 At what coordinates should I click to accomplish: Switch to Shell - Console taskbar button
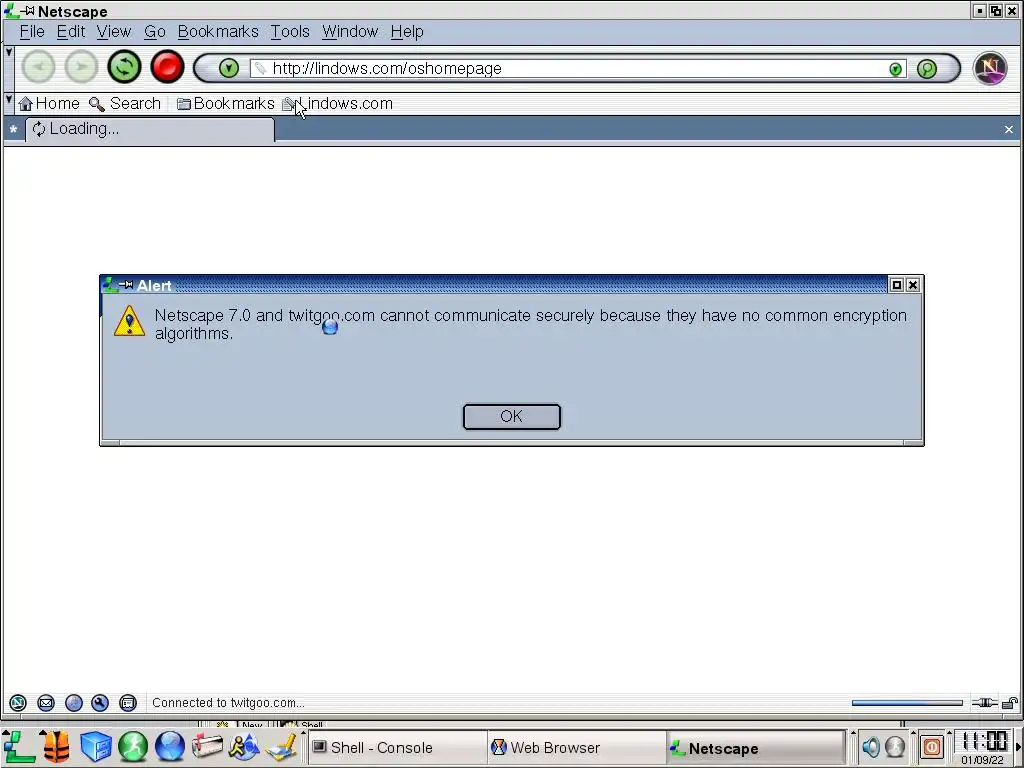tap(397, 748)
